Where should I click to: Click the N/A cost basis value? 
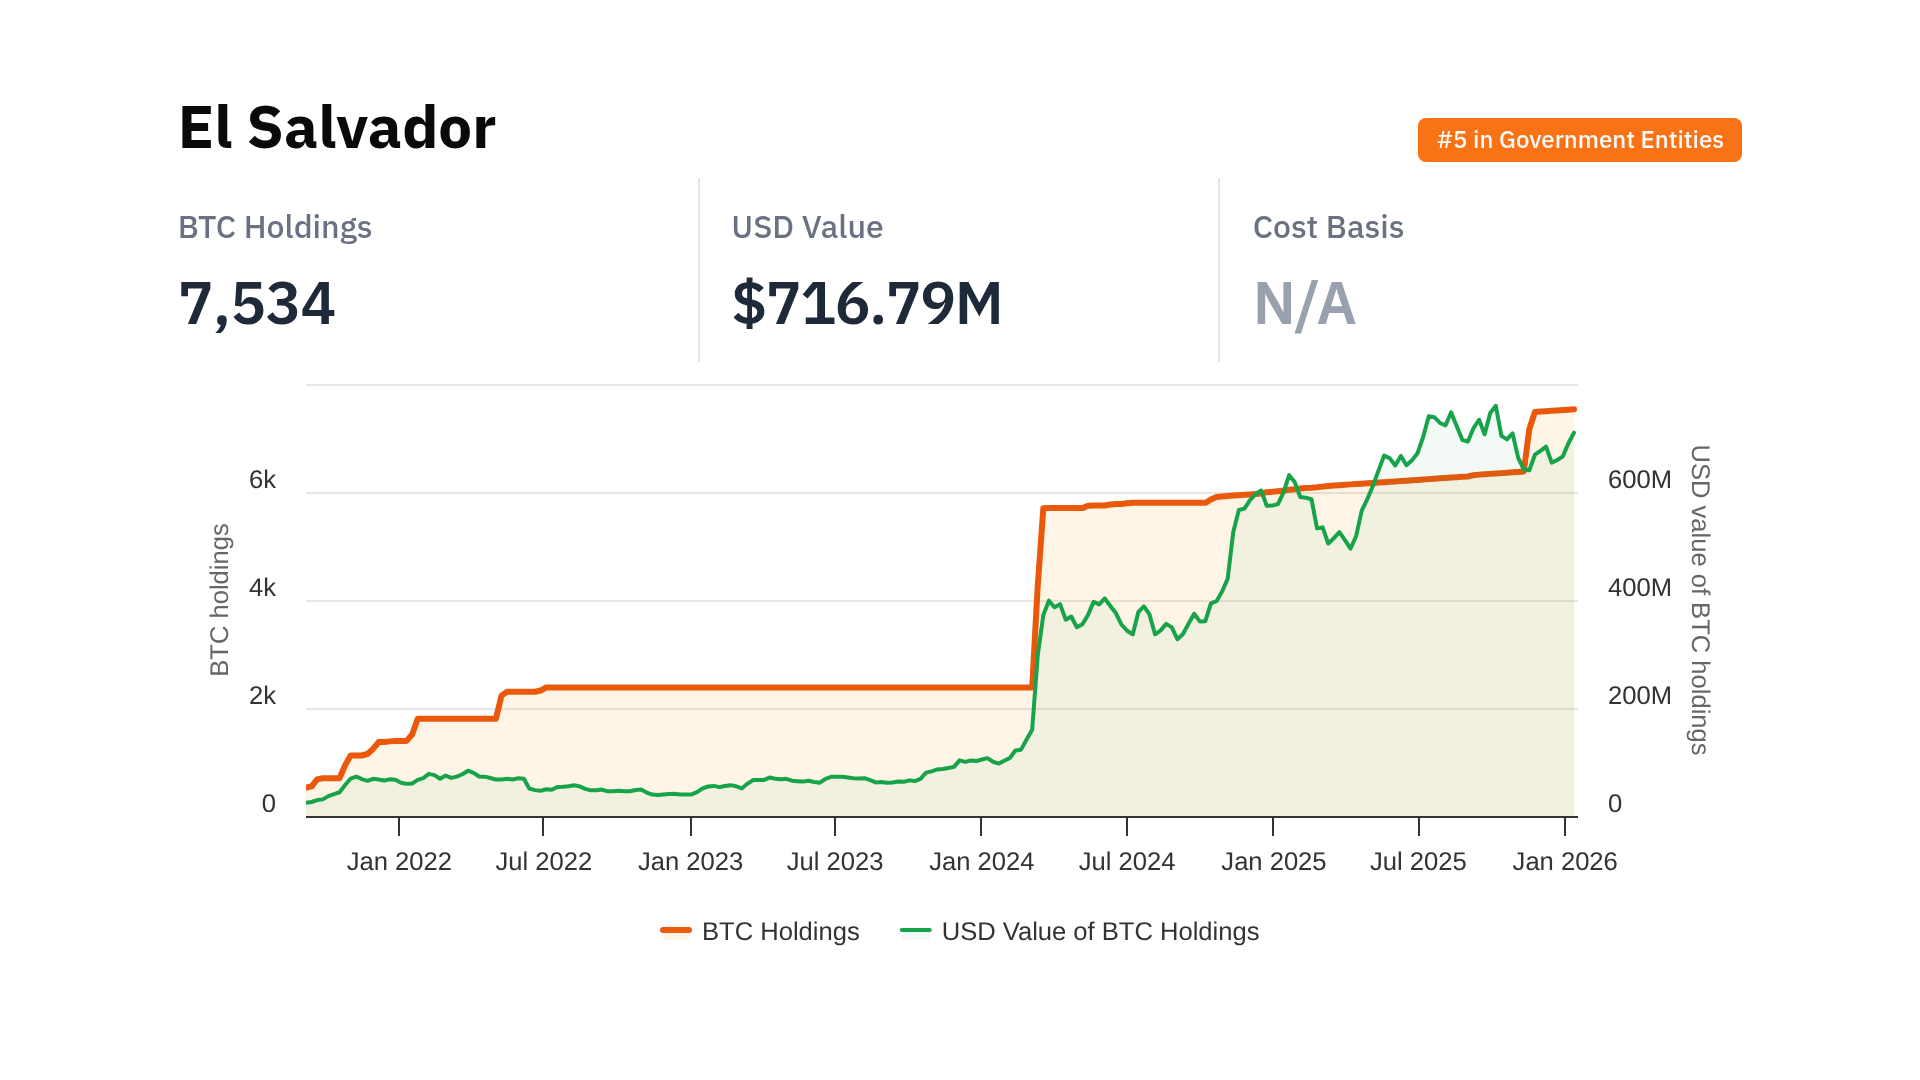pos(1305,304)
